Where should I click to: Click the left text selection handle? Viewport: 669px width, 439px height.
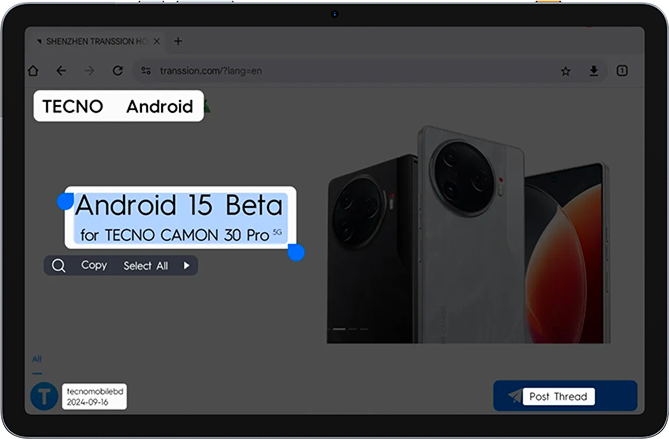pyautogui.click(x=65, y=202)
